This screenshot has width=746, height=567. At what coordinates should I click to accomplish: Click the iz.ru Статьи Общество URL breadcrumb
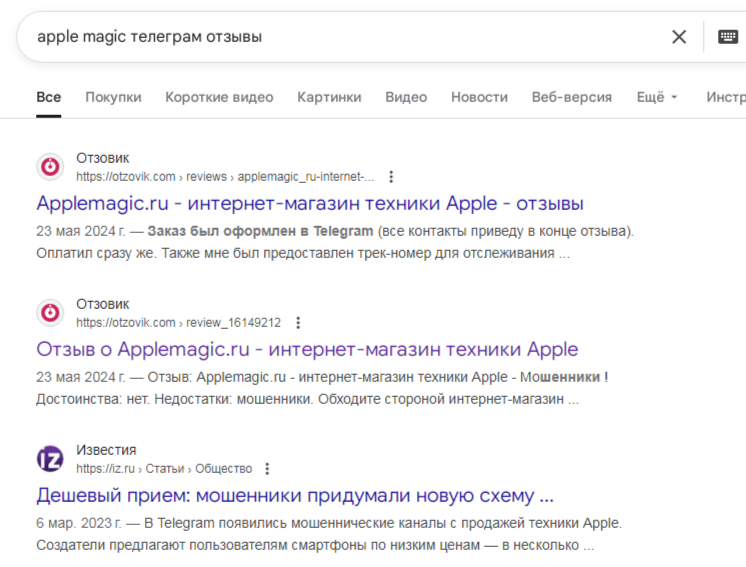pyautogui.click(x=164, y=469)
